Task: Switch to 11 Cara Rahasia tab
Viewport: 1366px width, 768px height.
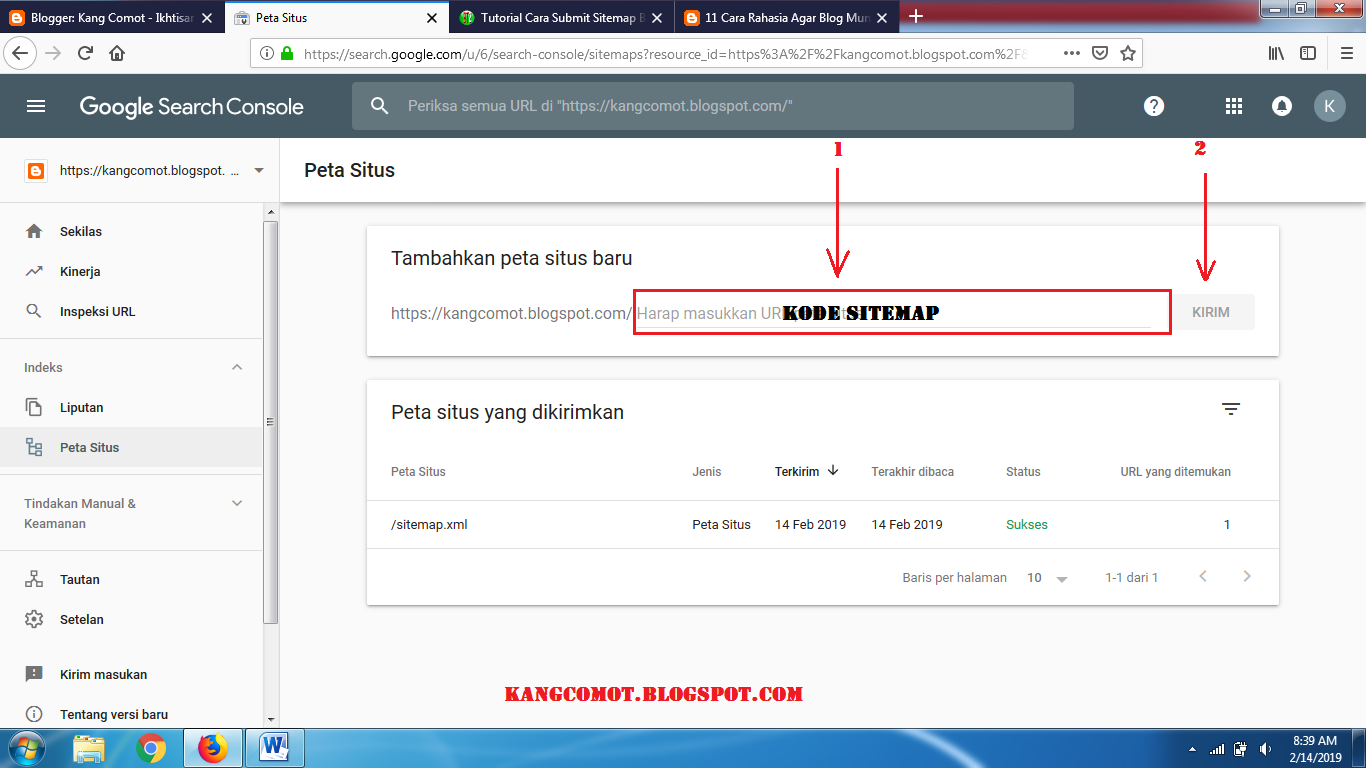Action: [786, 18]
